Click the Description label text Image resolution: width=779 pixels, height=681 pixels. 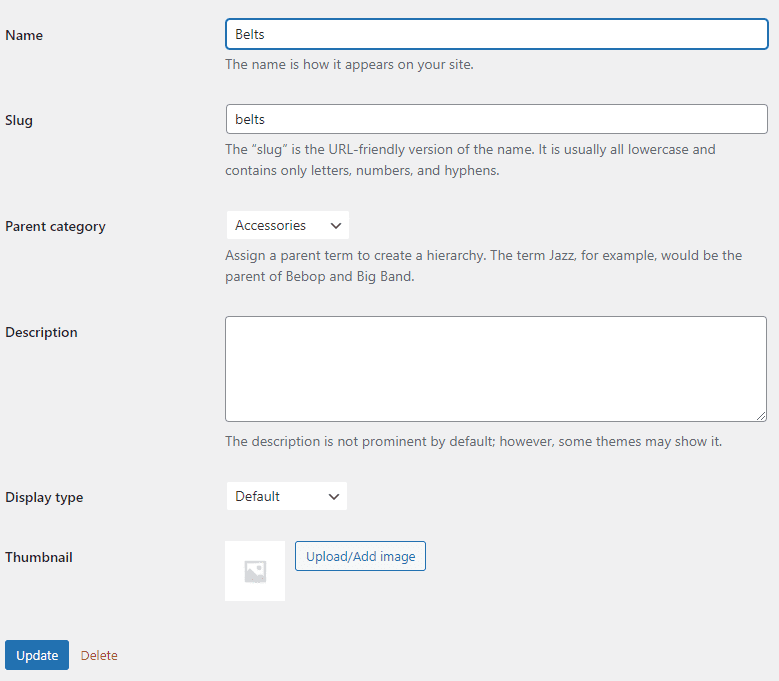click(x=41, y=332)
